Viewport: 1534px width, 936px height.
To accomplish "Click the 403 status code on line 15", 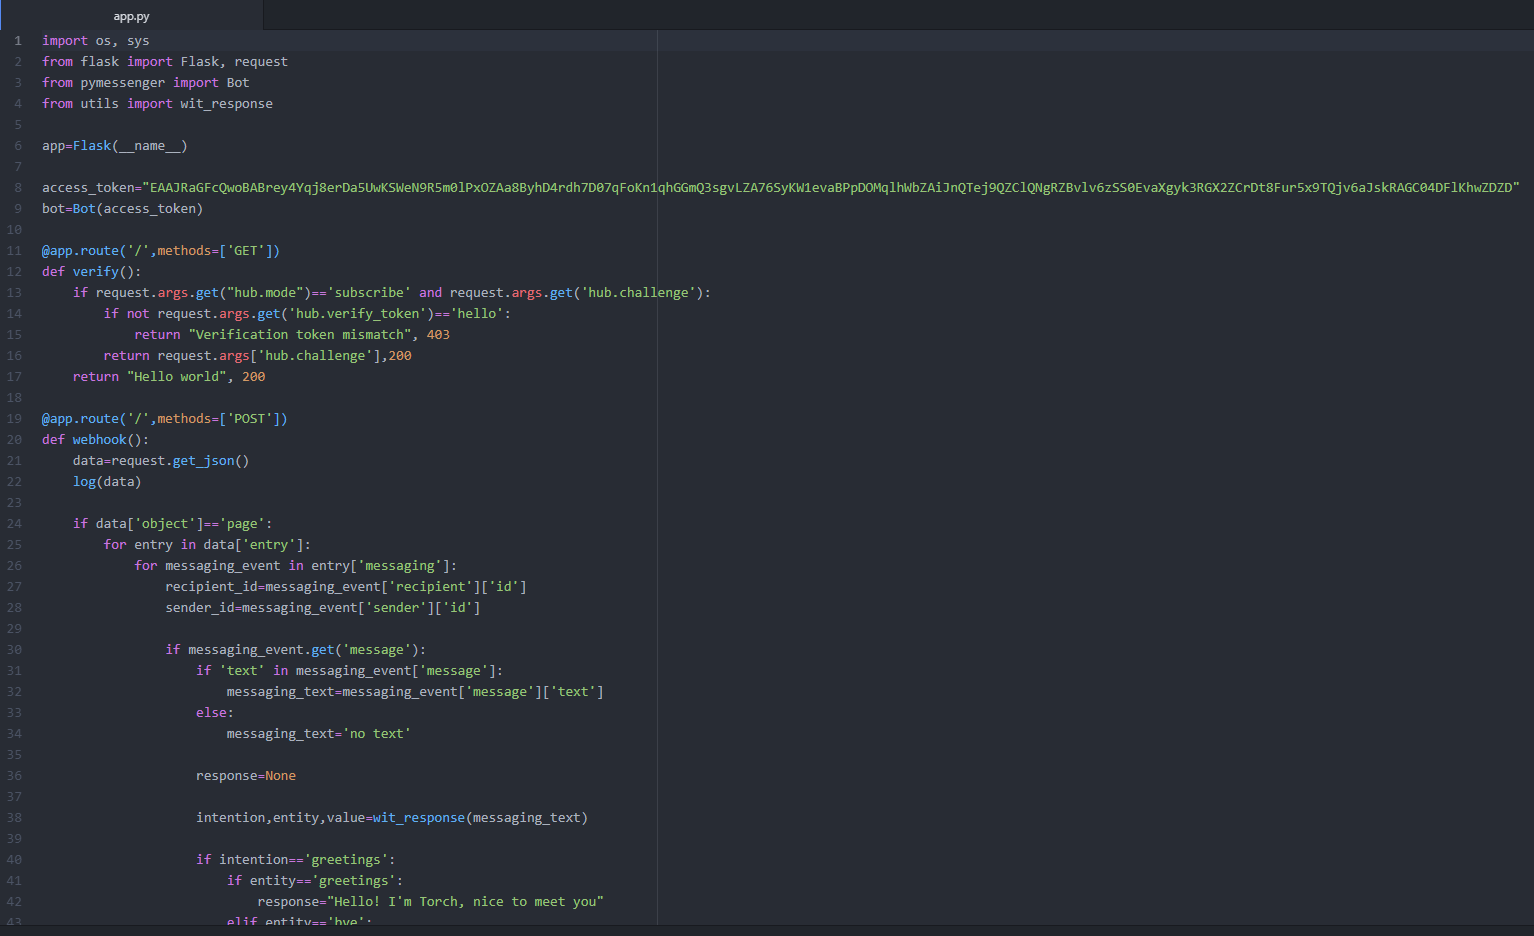I will [x=438, y=335].
